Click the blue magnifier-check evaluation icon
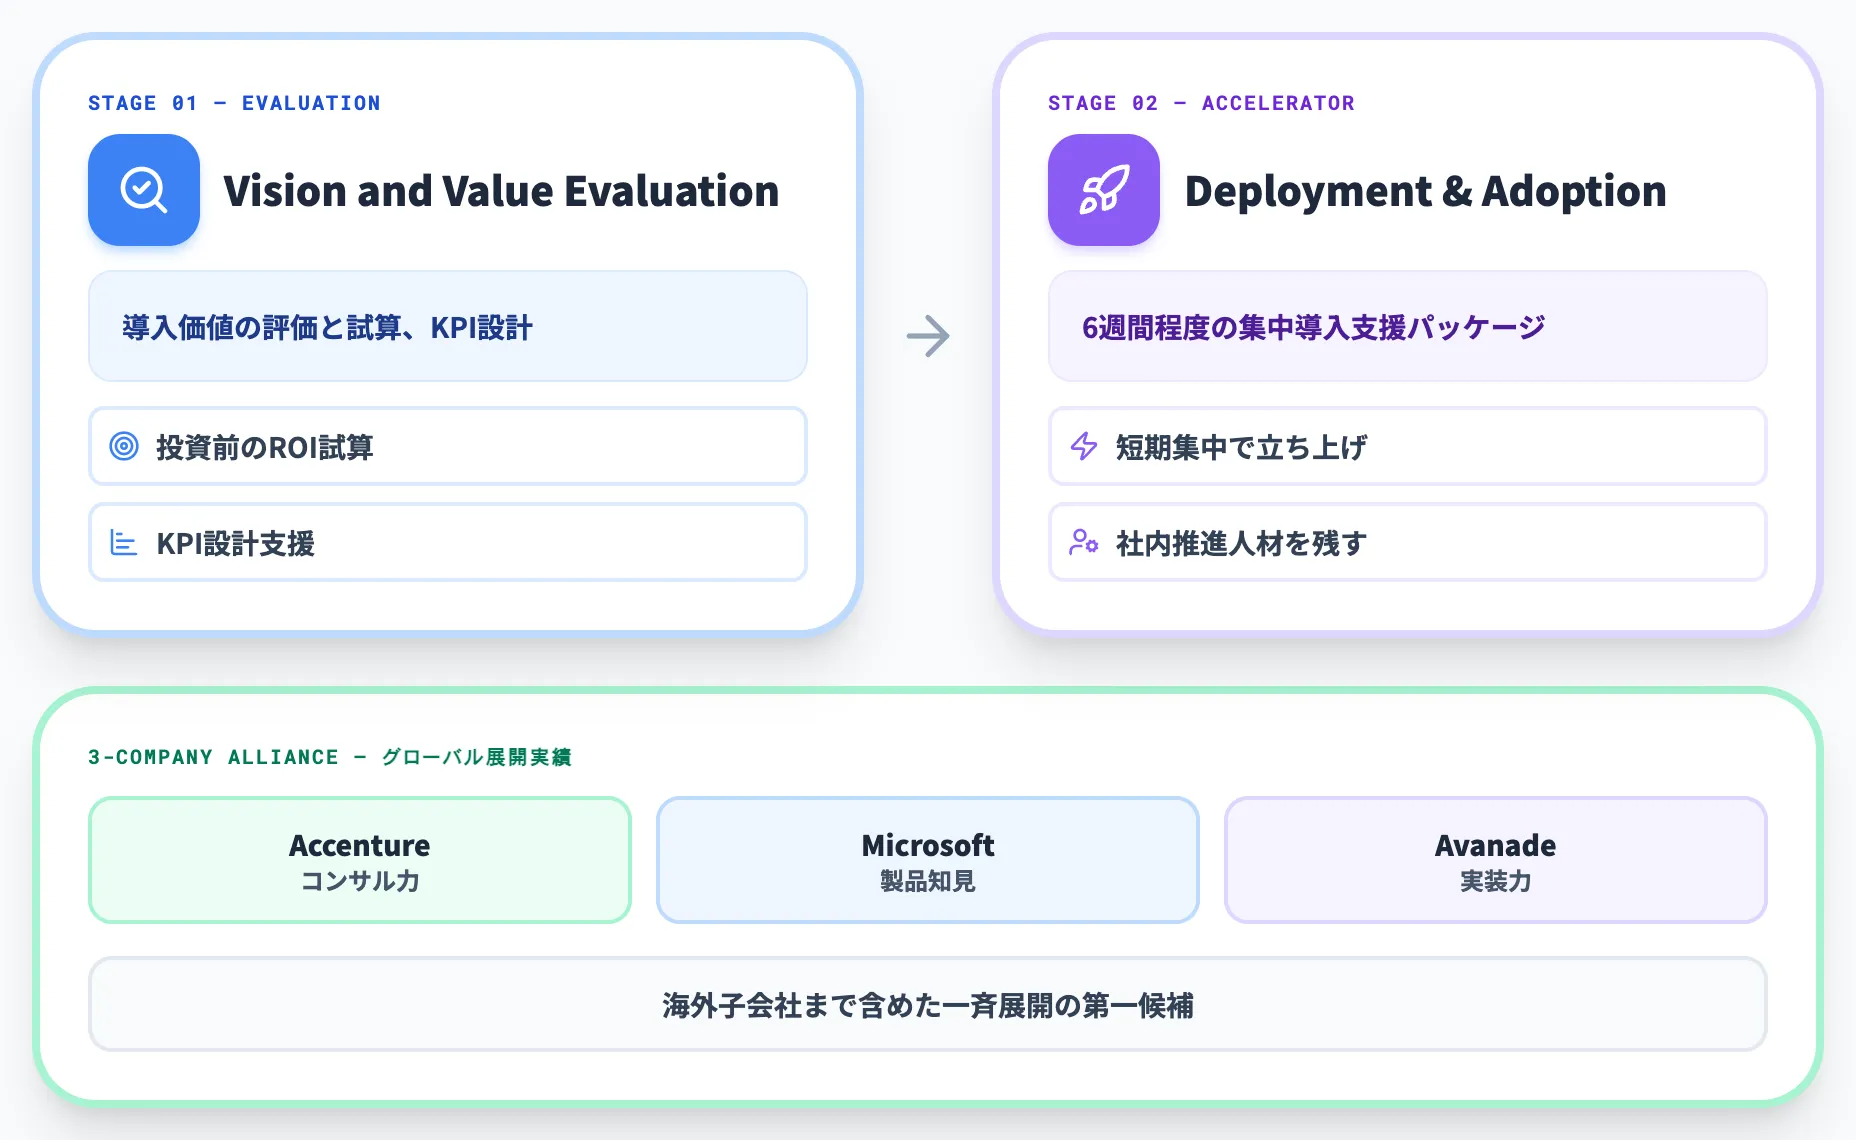Image resolution: width=1856 pixels, height=1140 pixels. click(x=144, y=190)
